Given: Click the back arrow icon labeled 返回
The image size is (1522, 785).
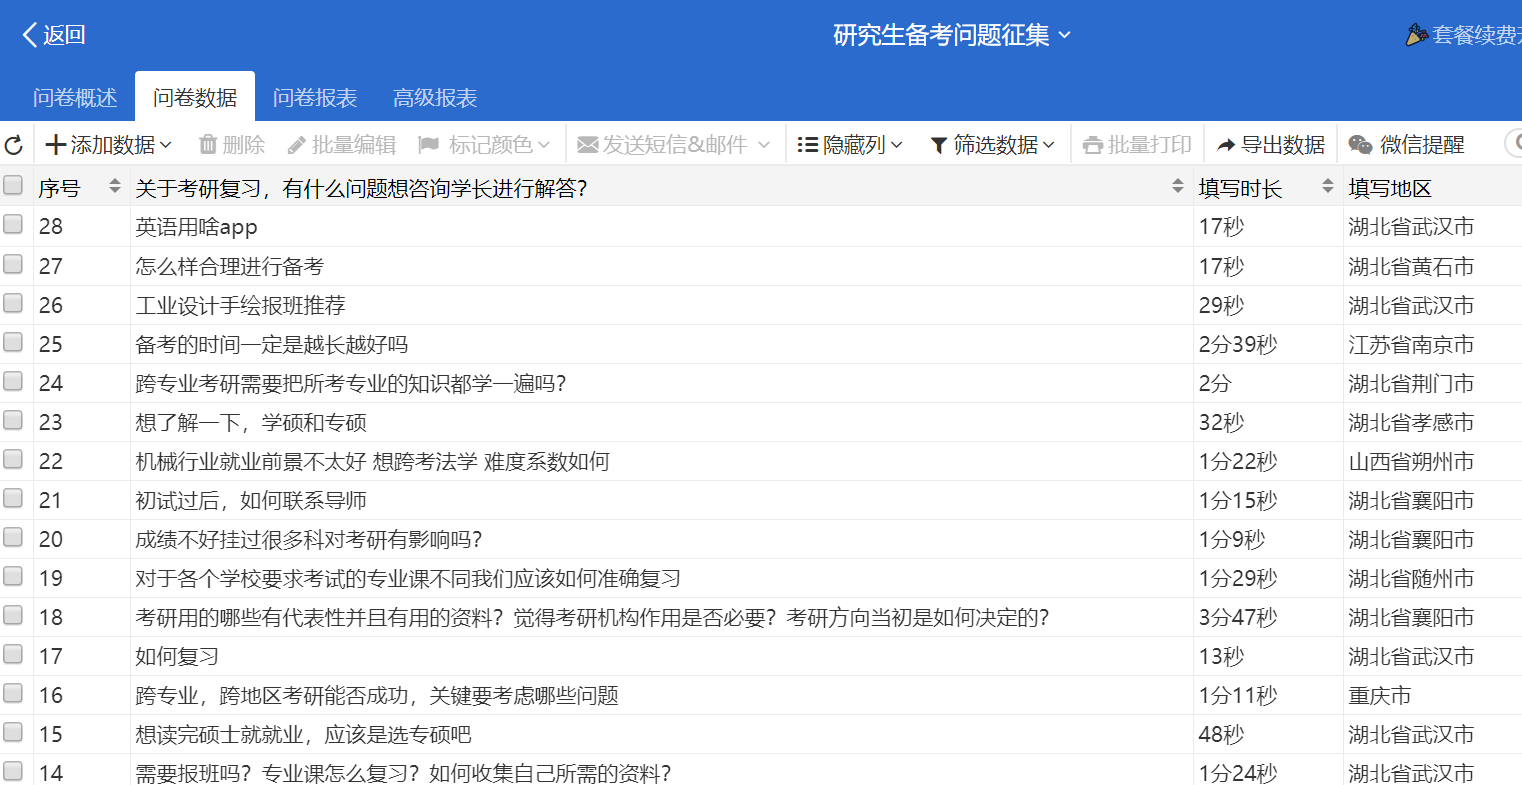Looking at the screenshot, I should [x=30, y=35].
